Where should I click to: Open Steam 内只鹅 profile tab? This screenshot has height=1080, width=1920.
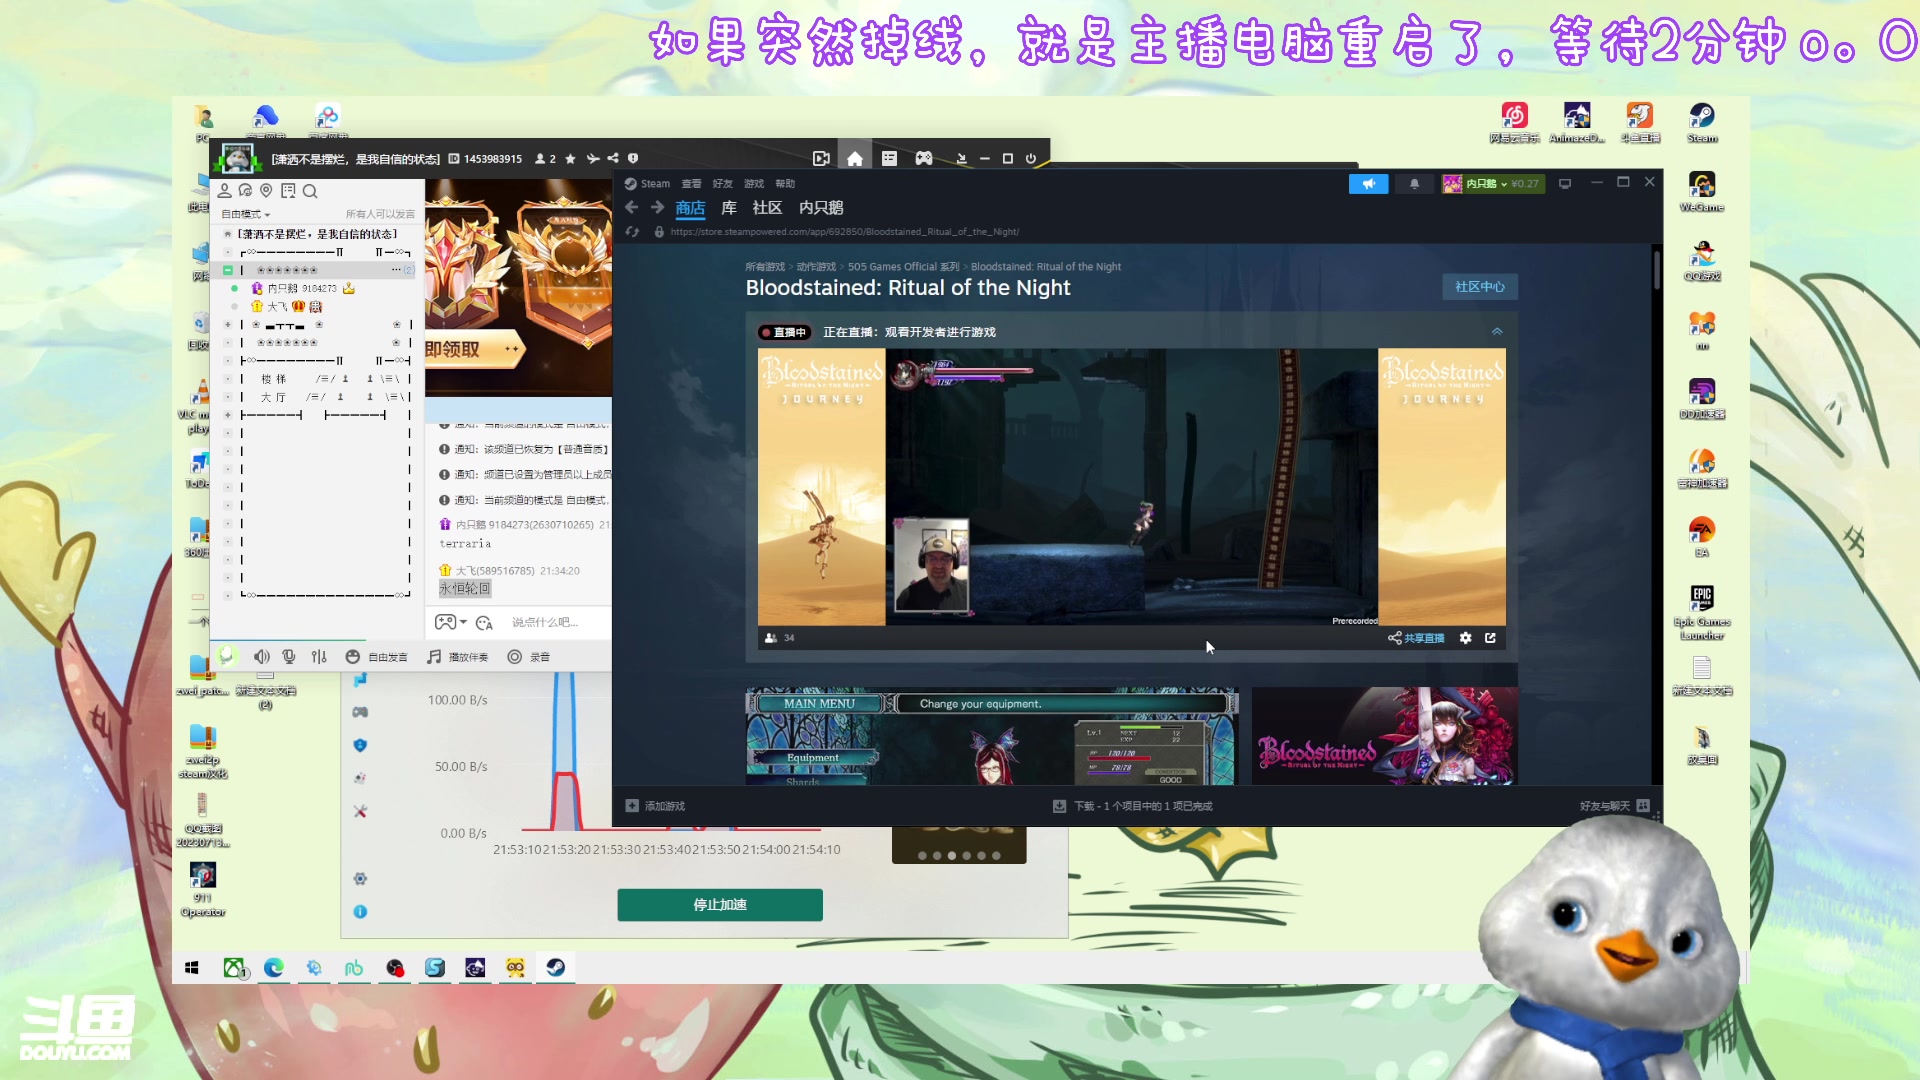(x=821, y=207)
